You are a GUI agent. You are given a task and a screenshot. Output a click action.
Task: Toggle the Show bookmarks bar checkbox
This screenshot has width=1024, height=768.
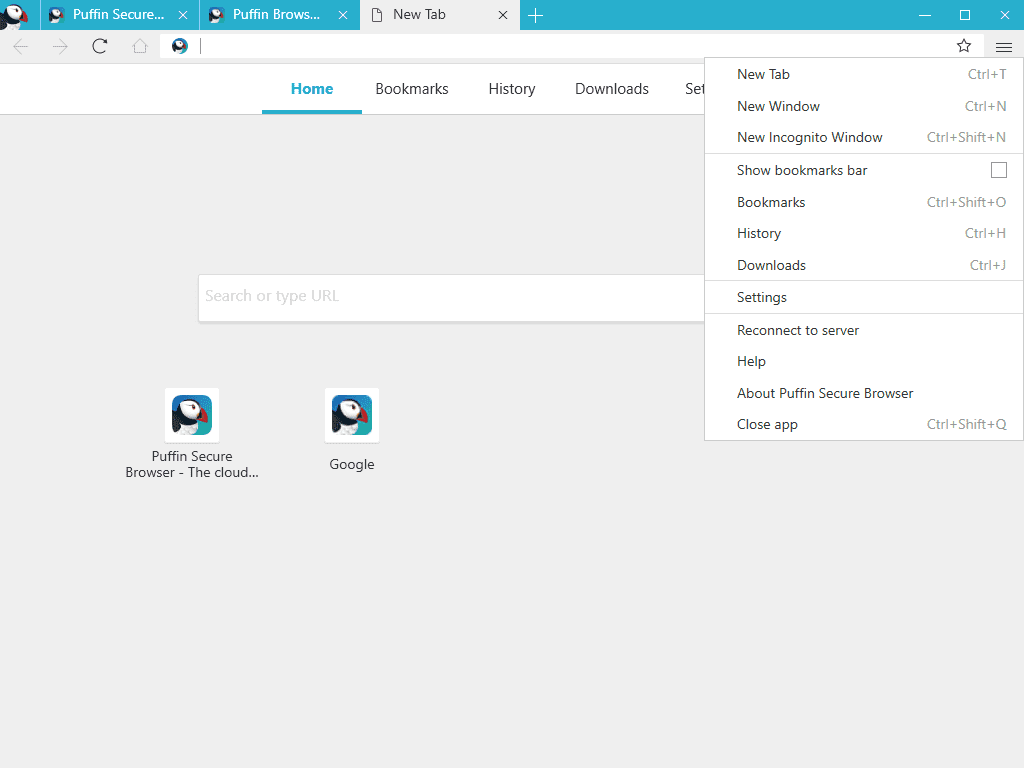pyautogui.click(x=999, y=170)
